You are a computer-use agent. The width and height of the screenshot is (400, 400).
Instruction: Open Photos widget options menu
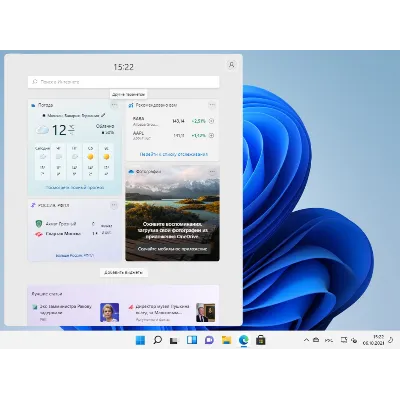coord(212,172)
